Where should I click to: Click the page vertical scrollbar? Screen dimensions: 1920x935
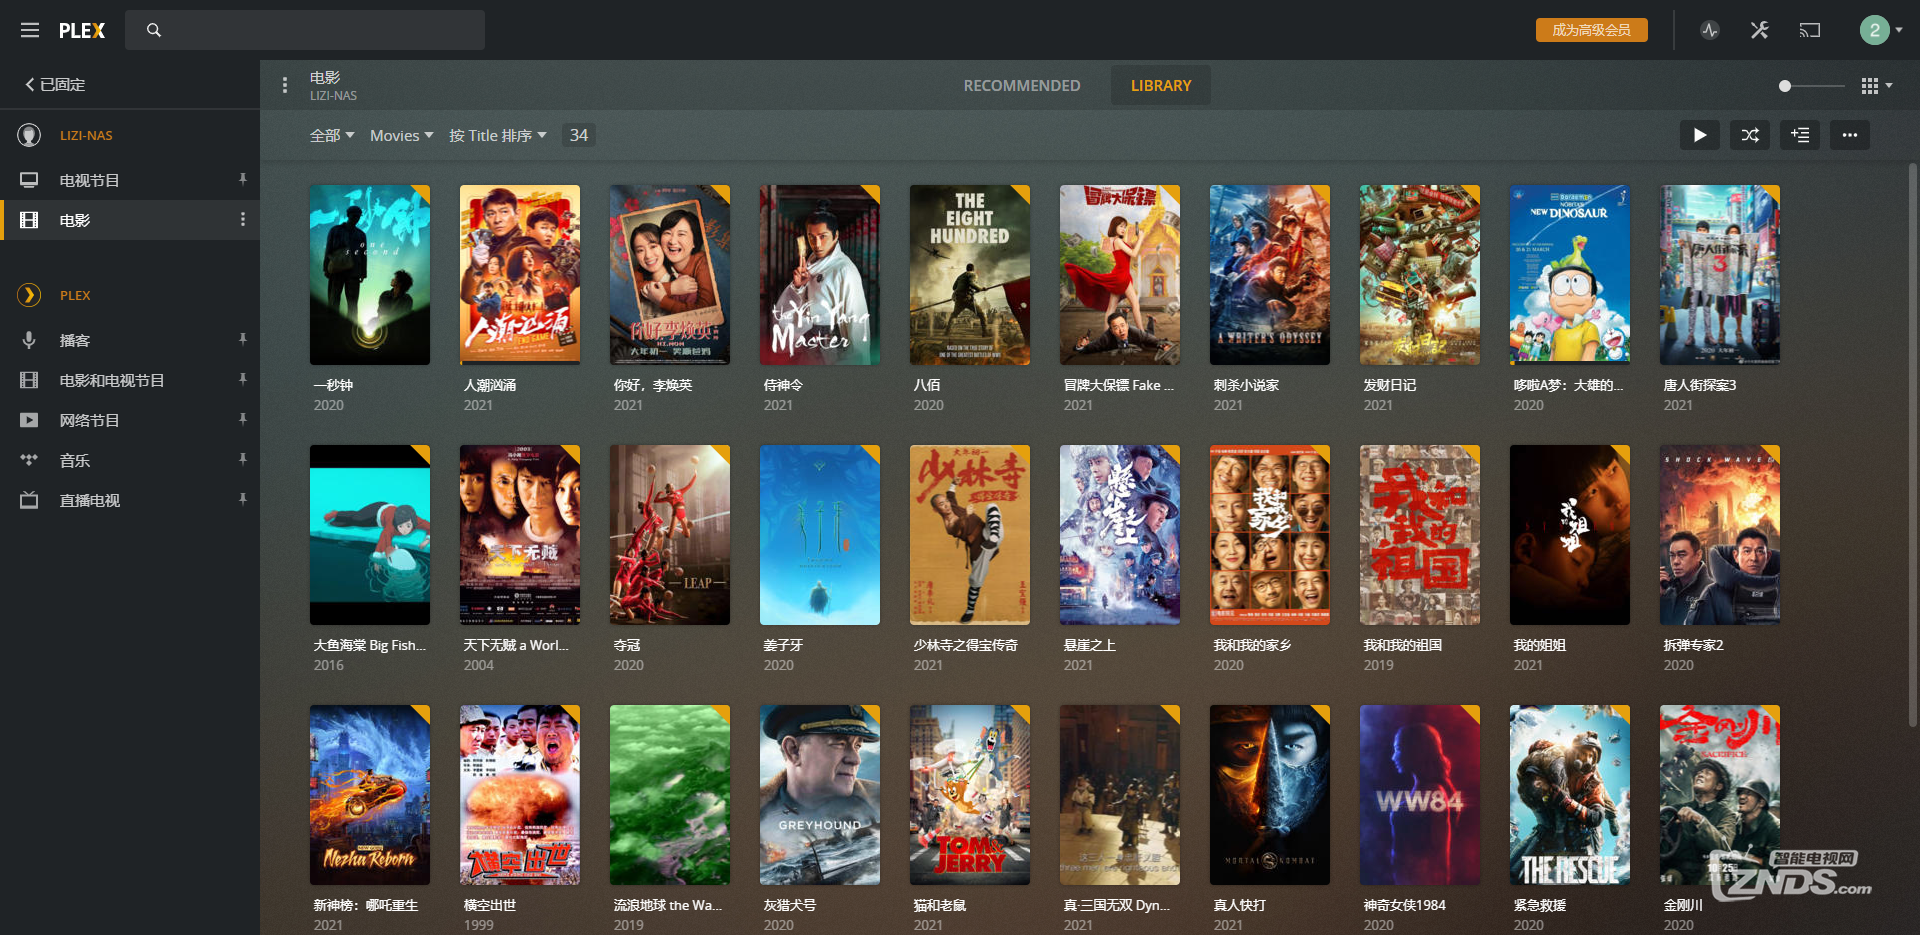click(1912, 445)
